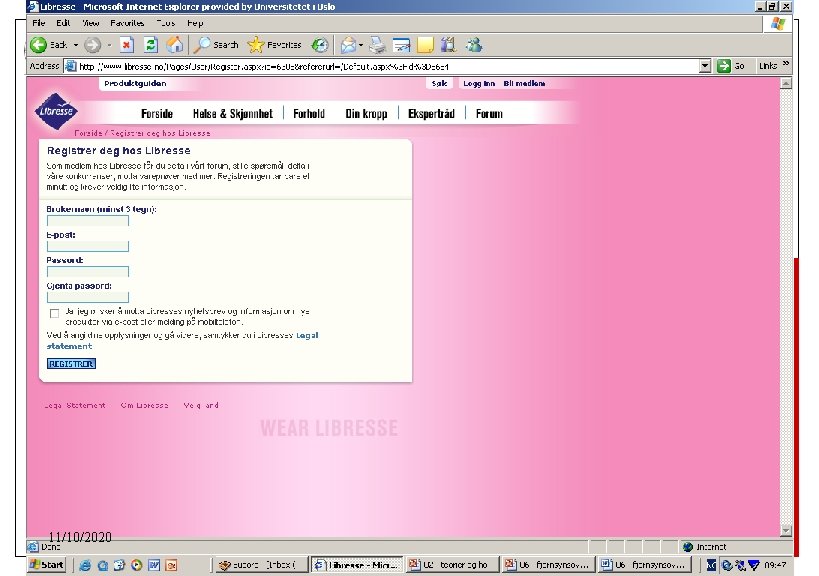Click the Logg inn link
Viewport: 819px width, 576px height.
(479, 84)
